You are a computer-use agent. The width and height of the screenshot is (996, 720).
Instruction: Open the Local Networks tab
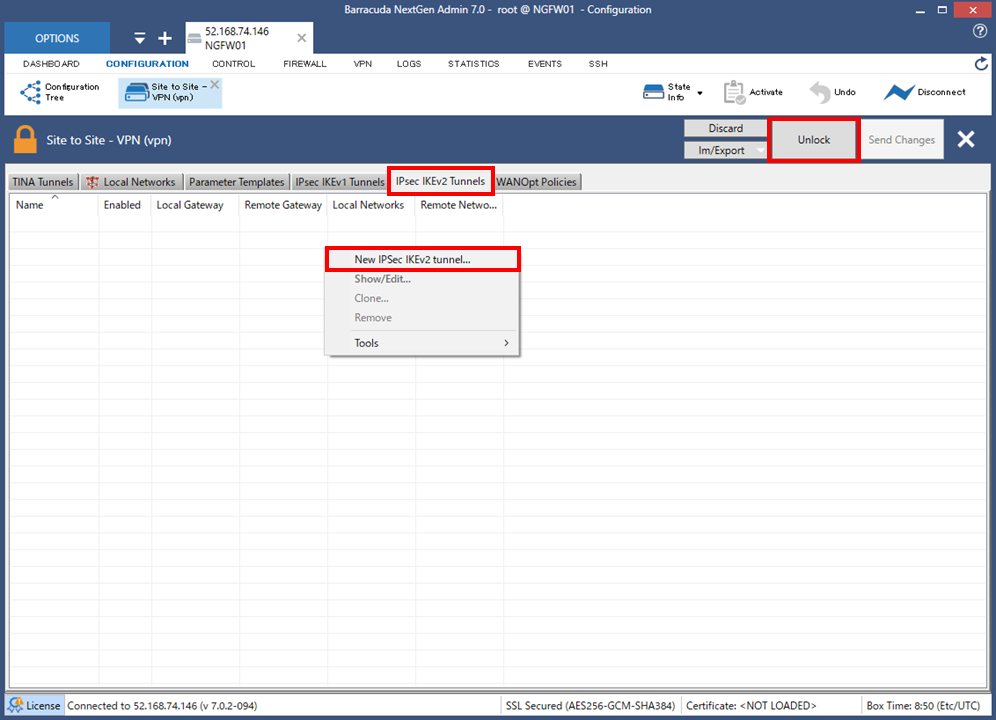(x=132, y=182)
